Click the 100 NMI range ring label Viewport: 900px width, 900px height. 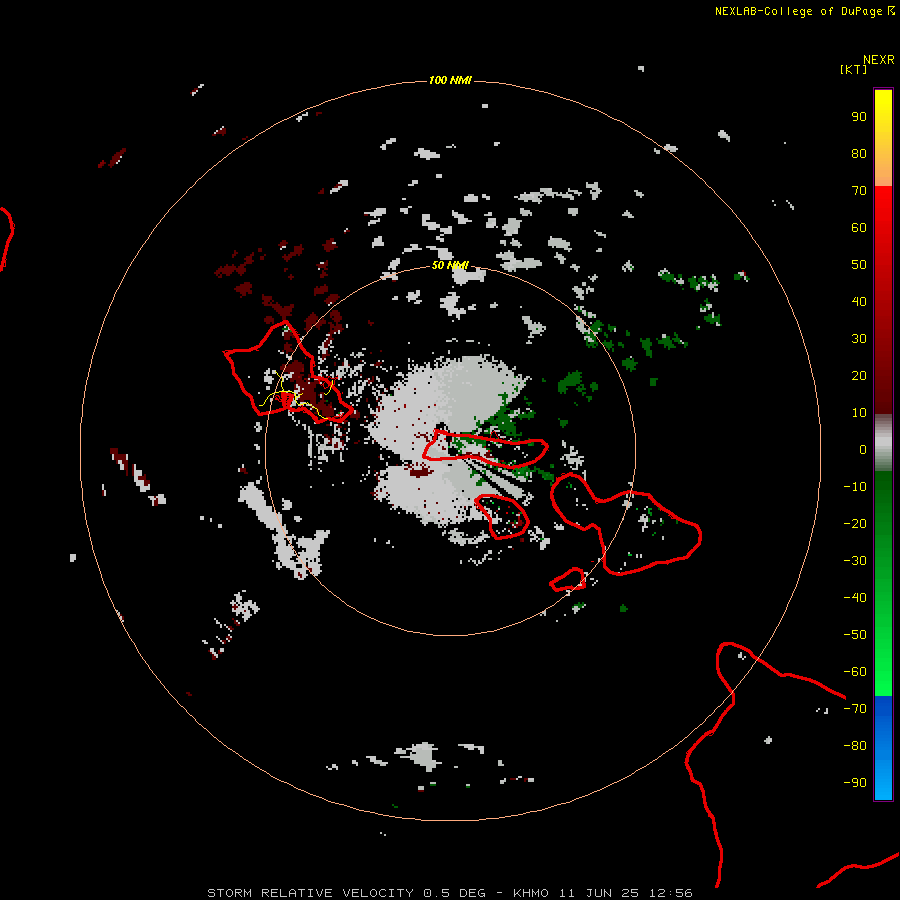450,80
